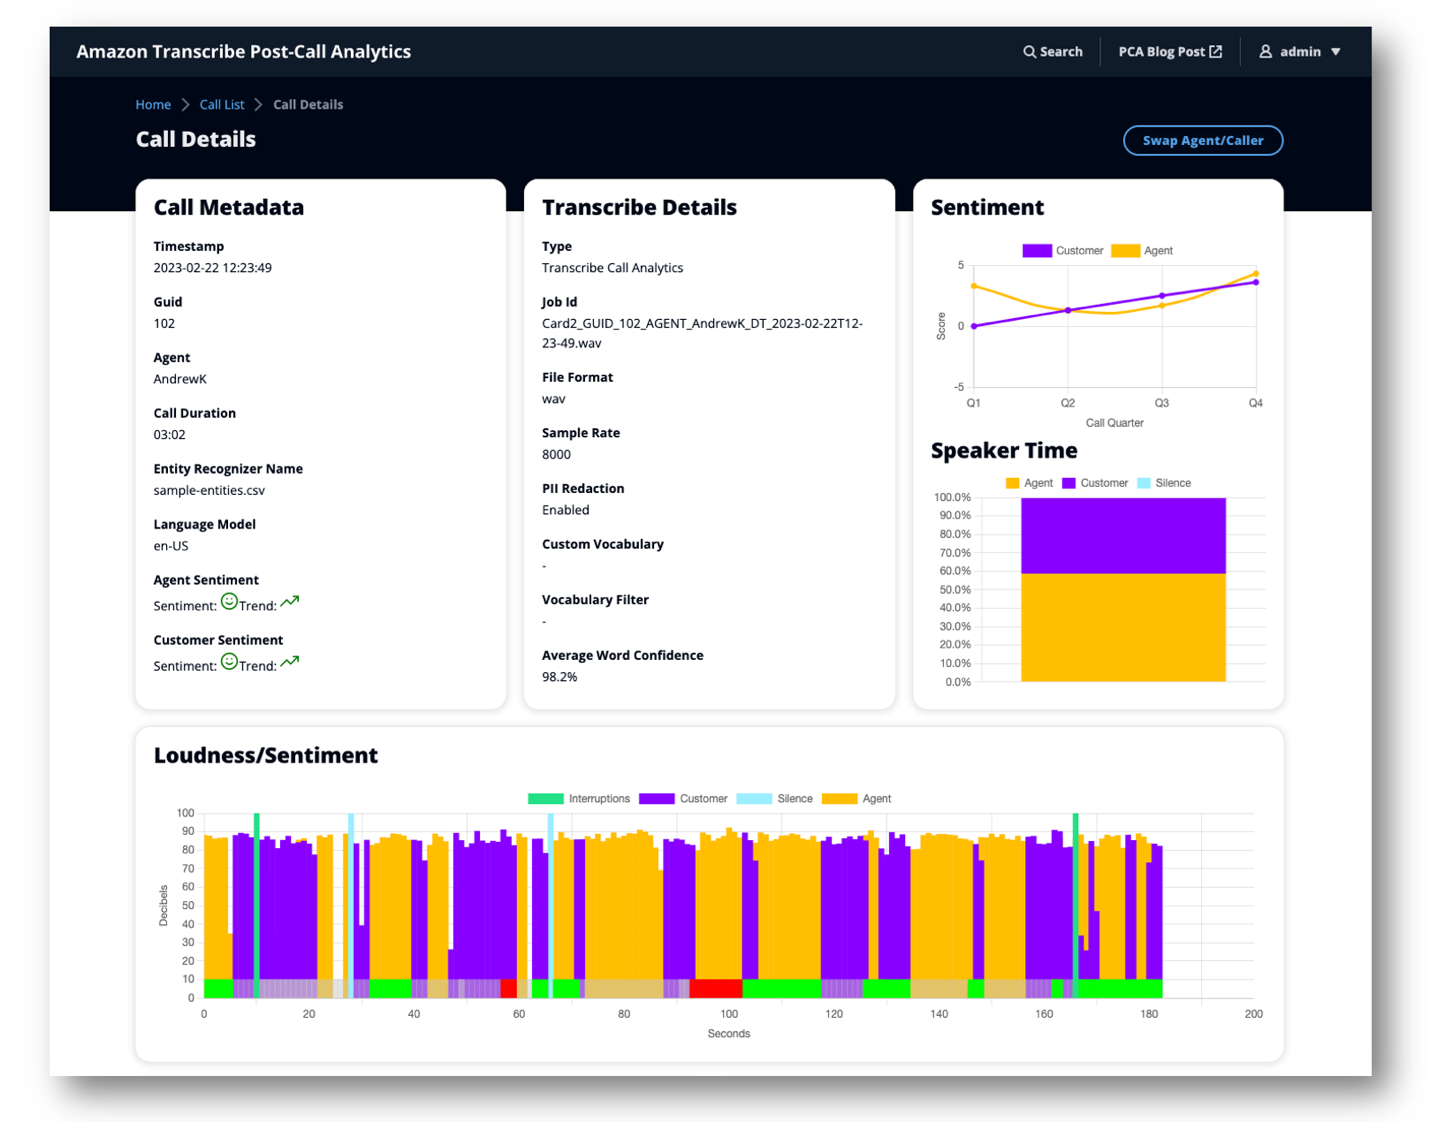
Task: Open the admin account menu
Action: [x=1300, y=52]
